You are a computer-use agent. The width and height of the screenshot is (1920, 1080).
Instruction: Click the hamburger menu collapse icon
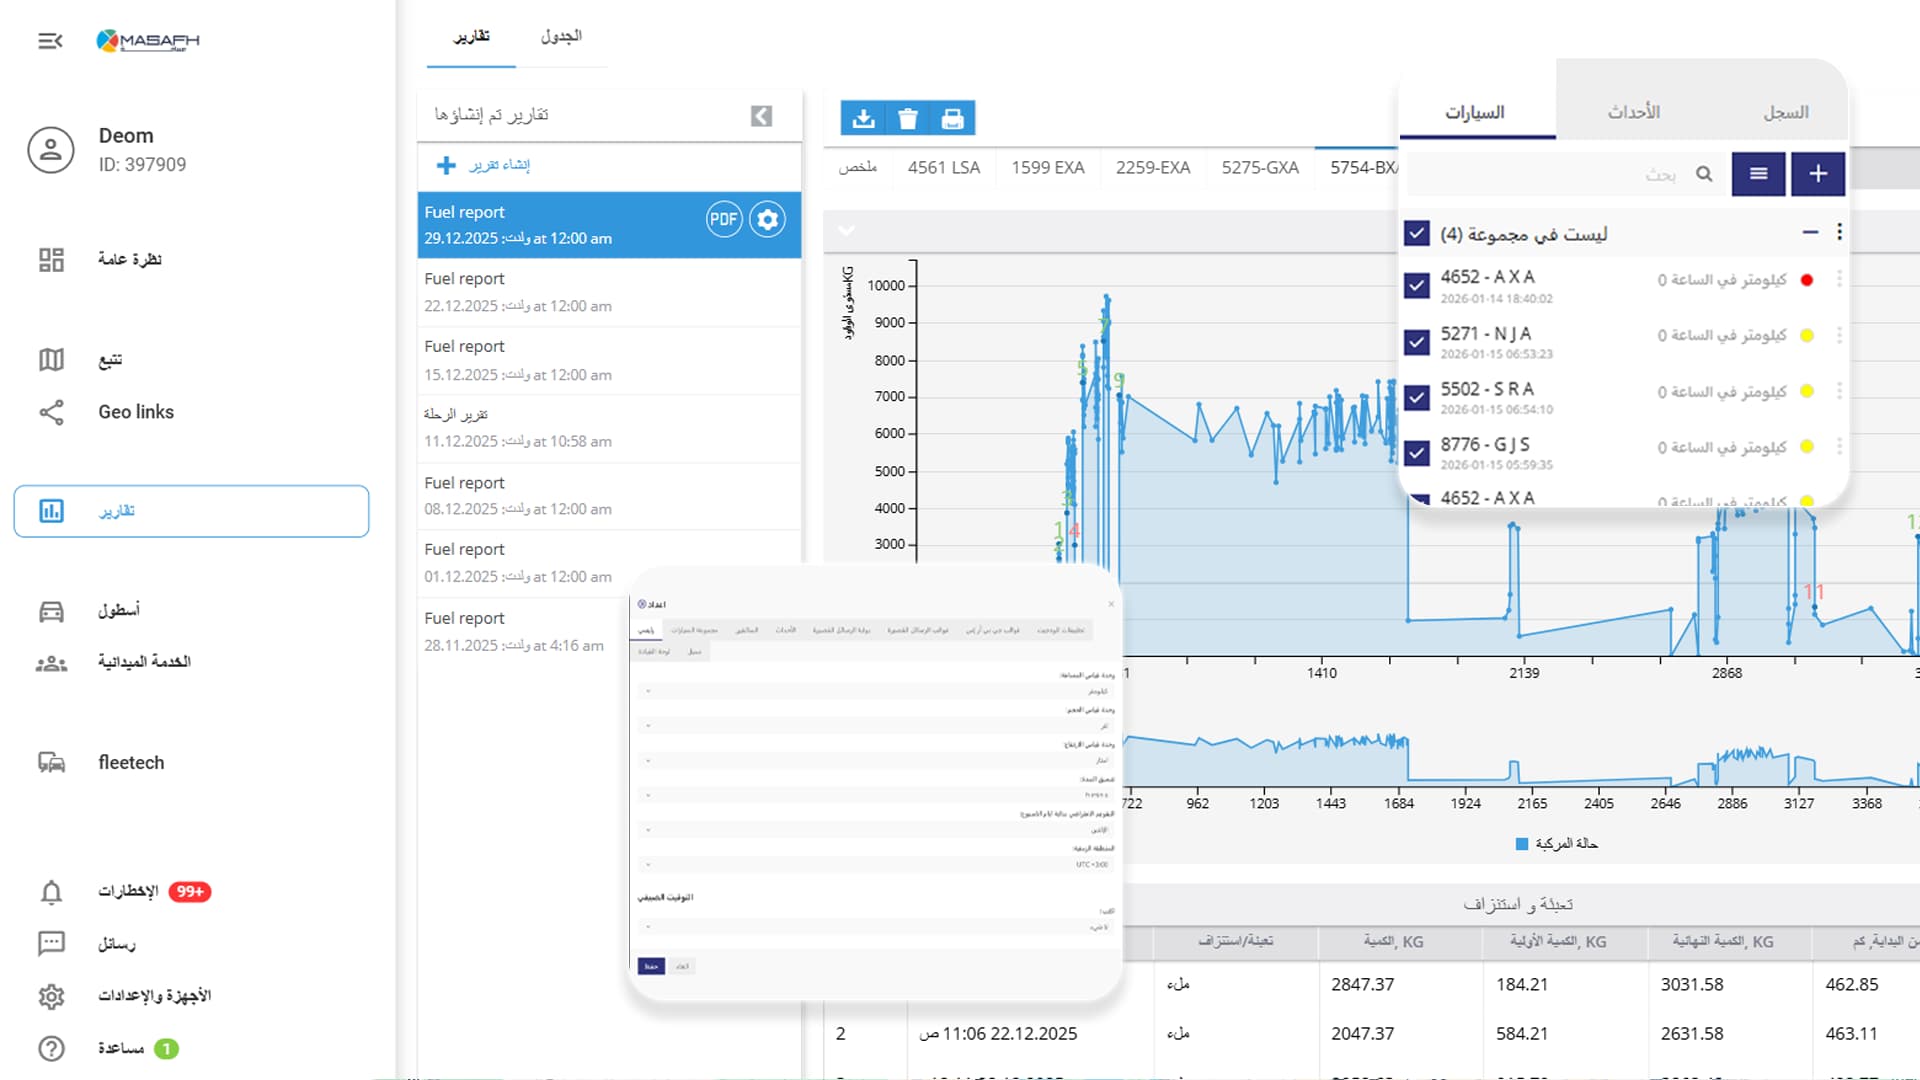[x=50, y=41]
